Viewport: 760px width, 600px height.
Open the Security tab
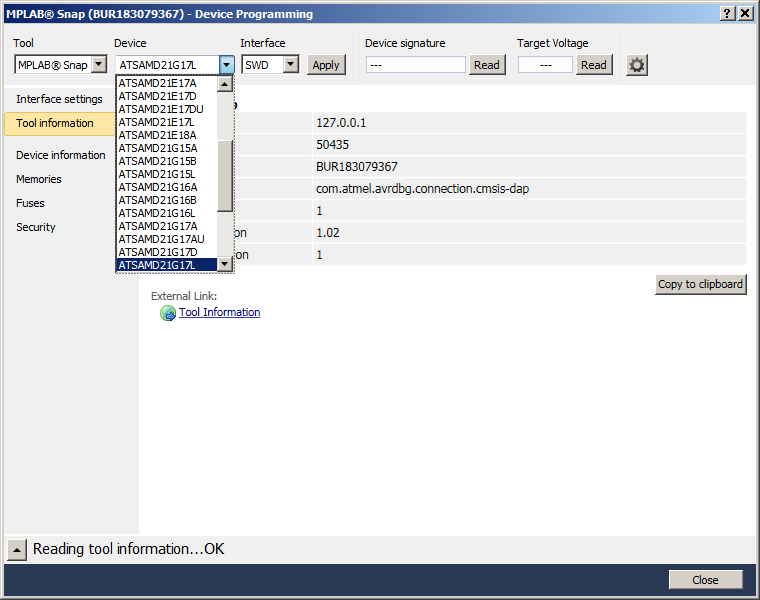(35, 227)
